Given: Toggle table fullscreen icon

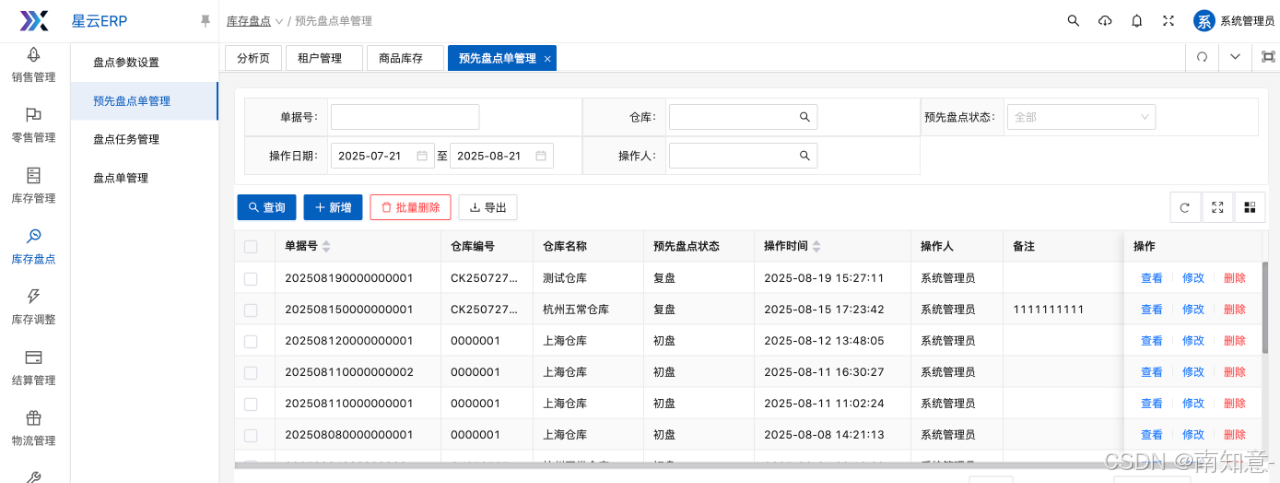Looking at the screenshot, I should 1217,207.
